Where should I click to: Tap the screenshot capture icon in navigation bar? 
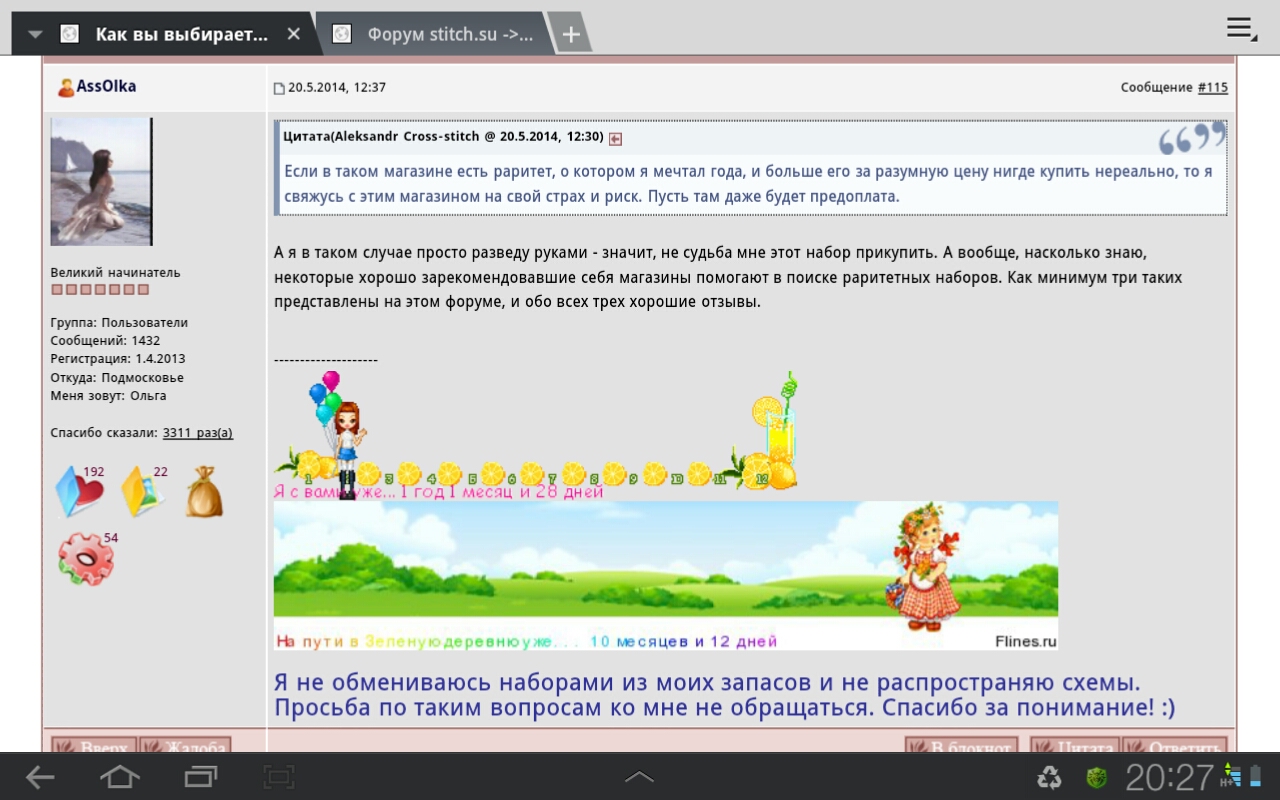[279, 777]
